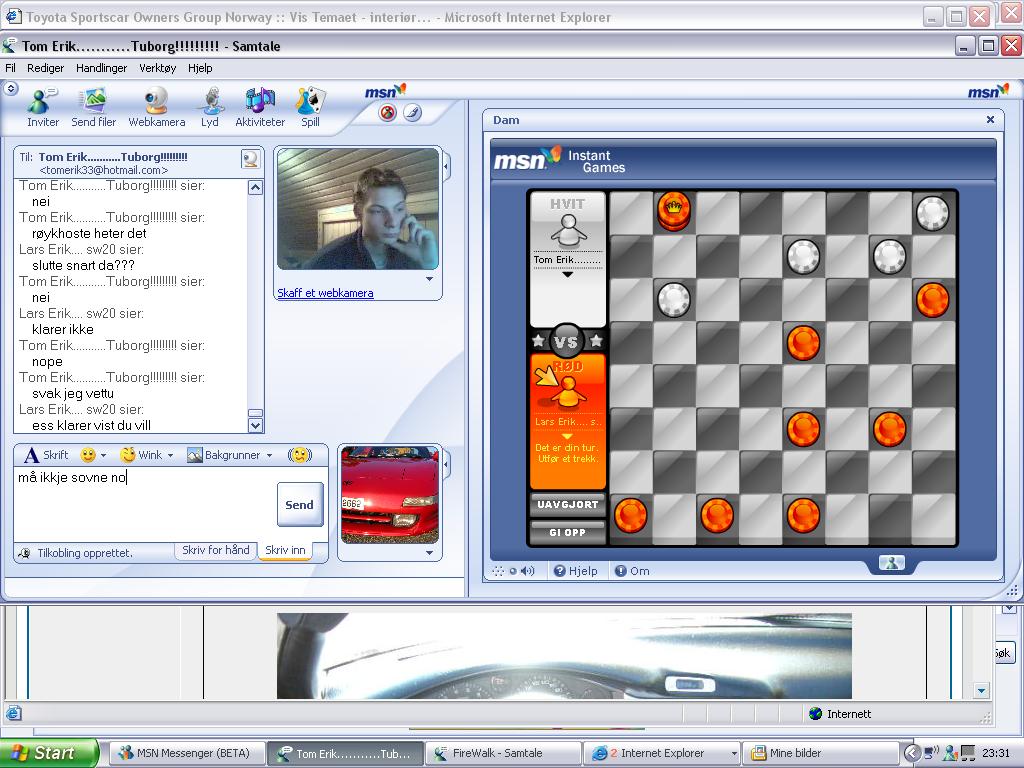The width and height of the screenshot is (1024, 768).
Task: Switch input to Skriv for hånd
Action: click(x=215, y=550)
